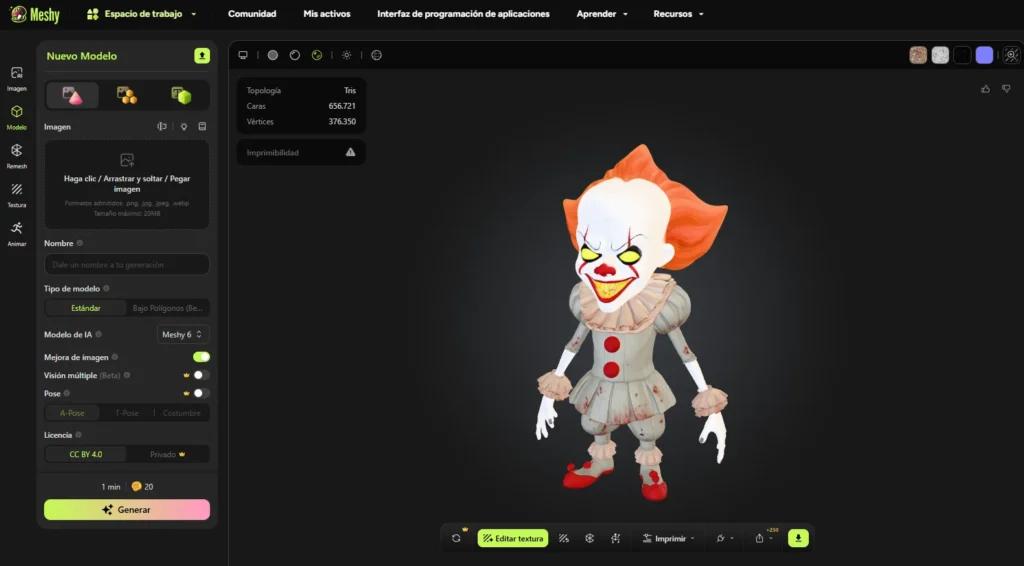Click the Generar button

pos(127,510)
